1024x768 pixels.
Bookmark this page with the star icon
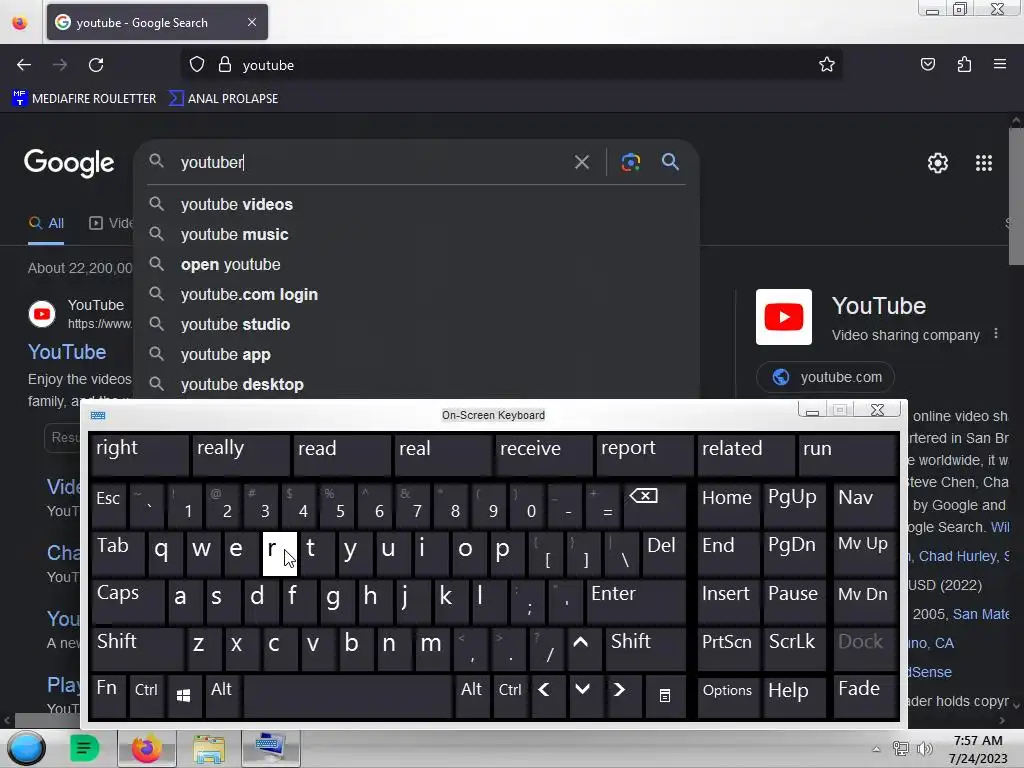click(x=827, y=64)
